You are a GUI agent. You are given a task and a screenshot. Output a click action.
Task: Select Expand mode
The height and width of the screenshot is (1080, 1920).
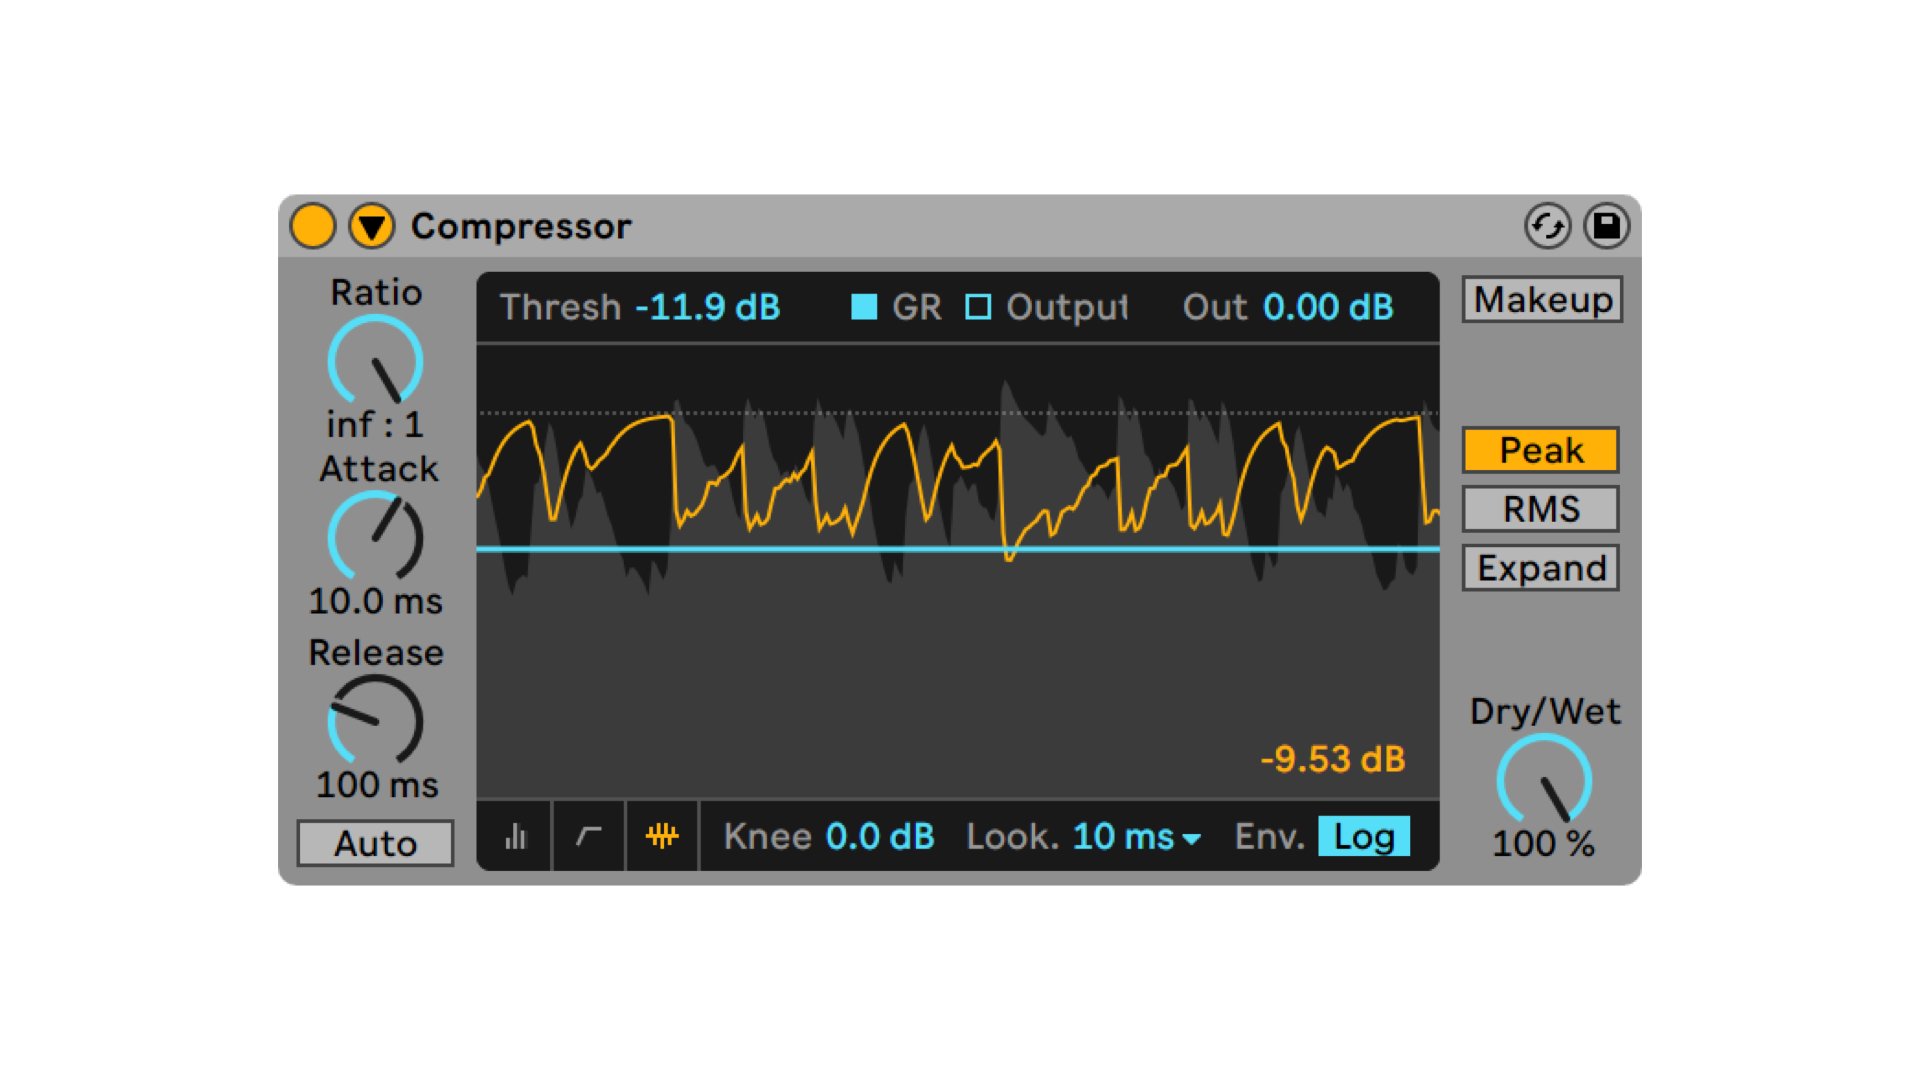[x=1541, y=568]
